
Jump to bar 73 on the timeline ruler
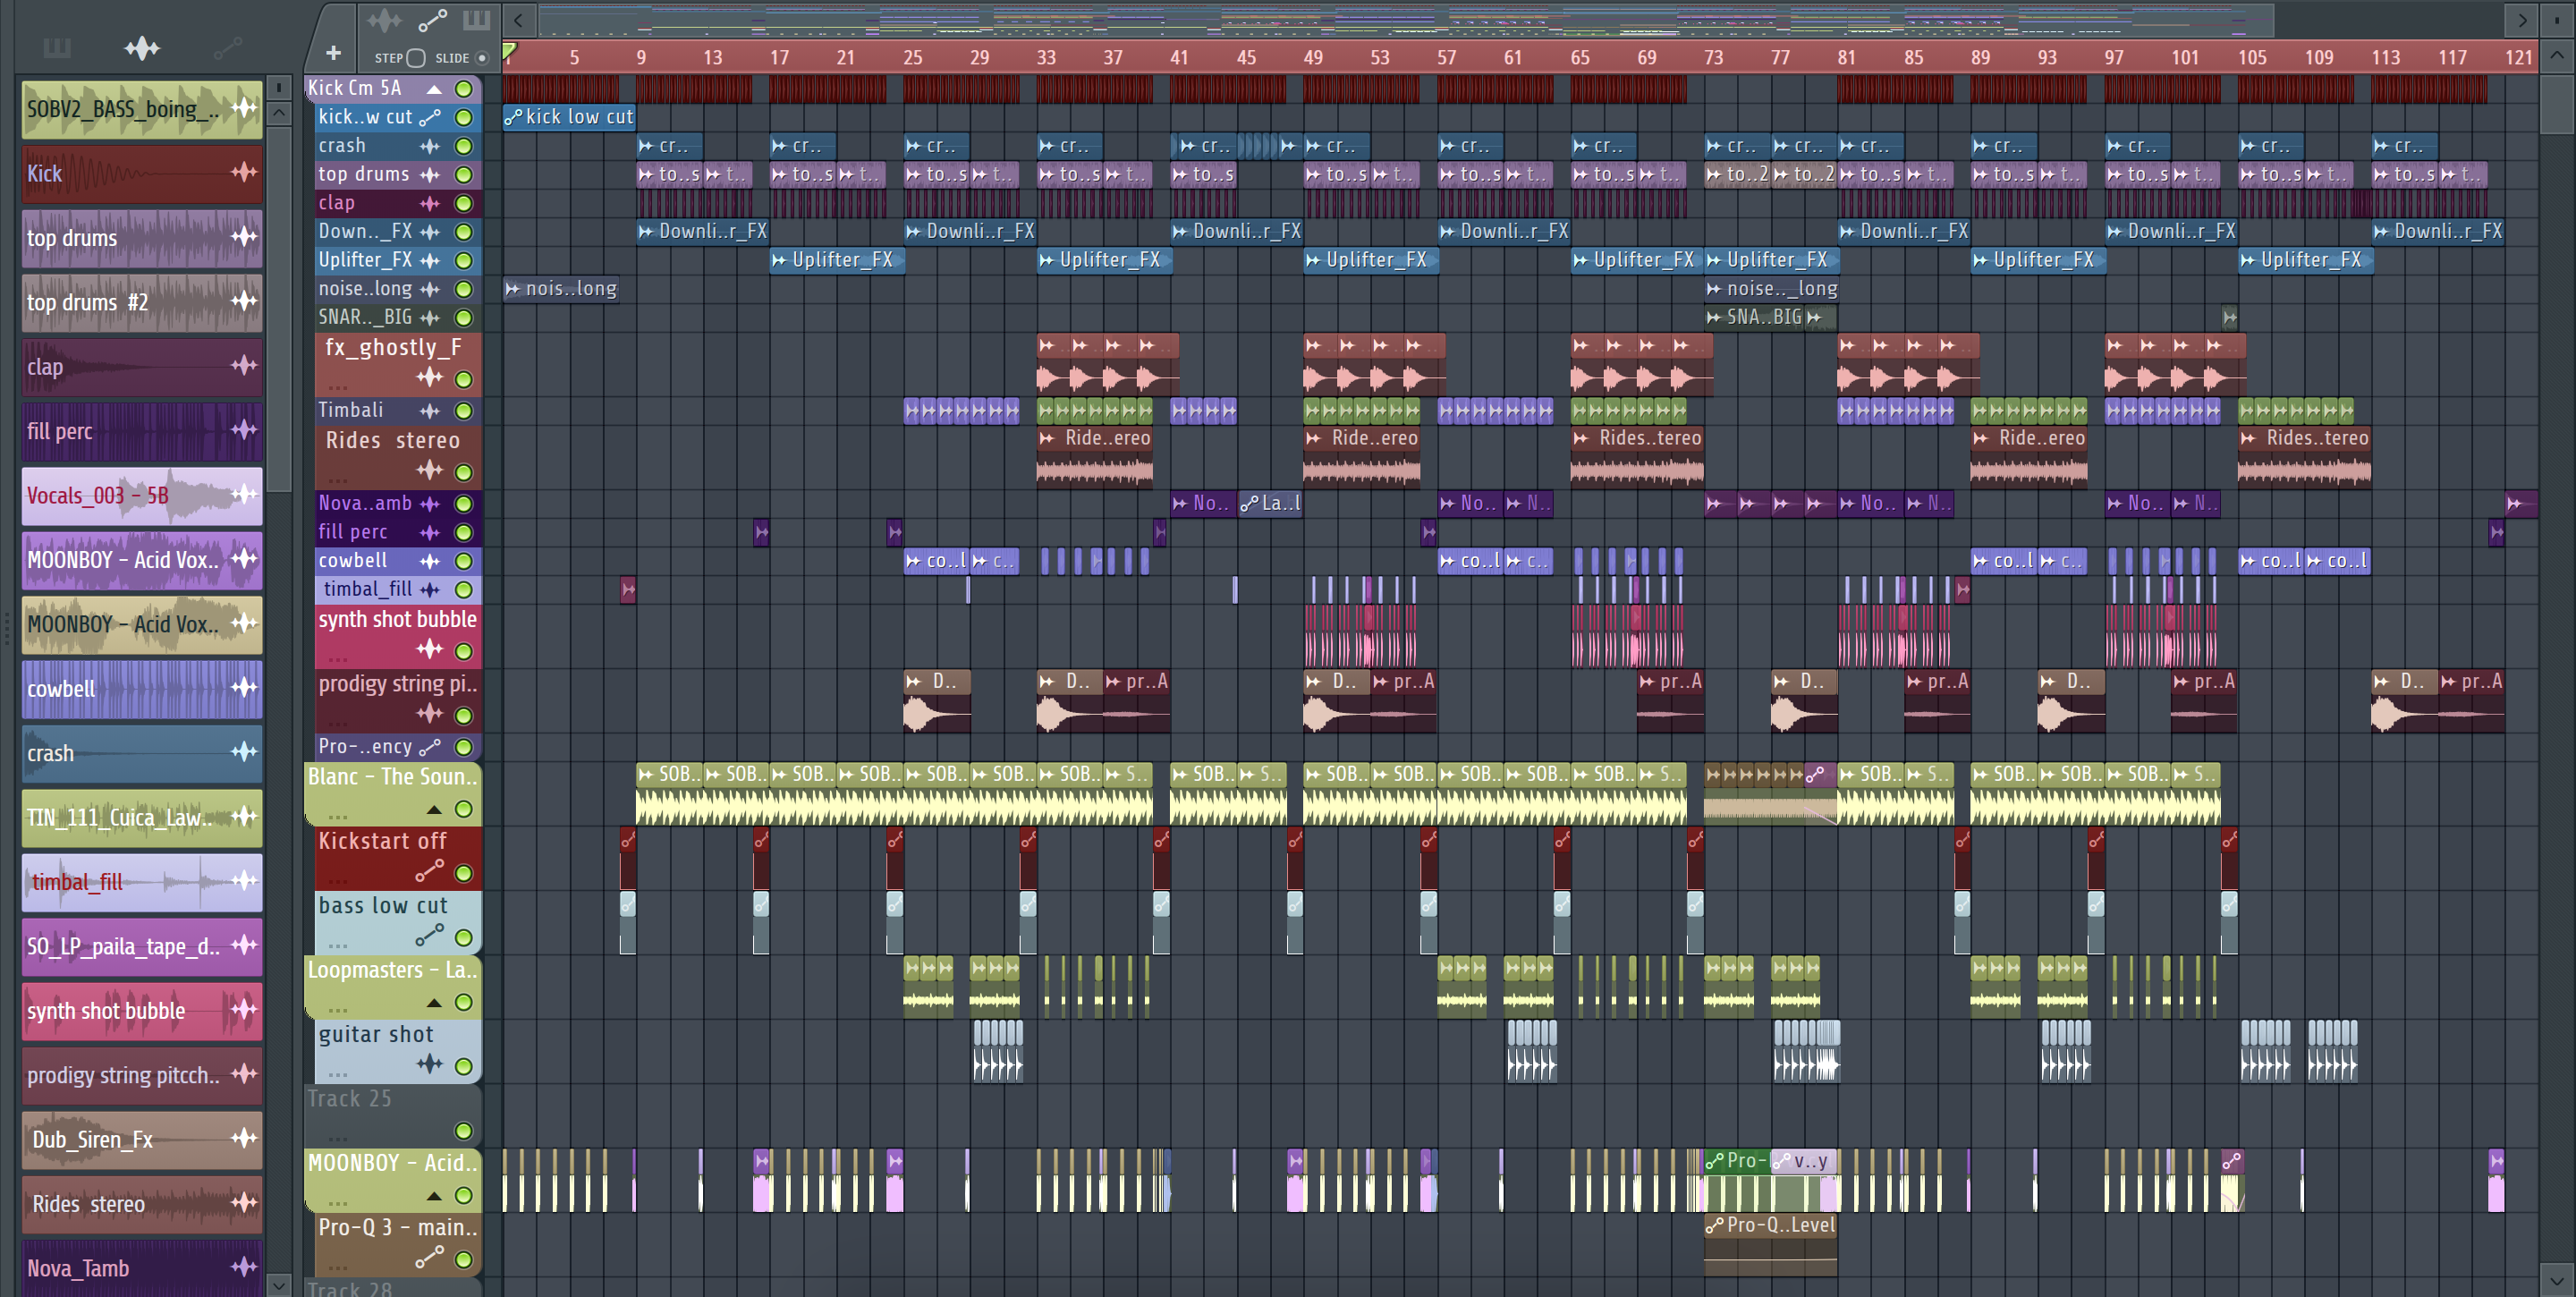pyautogui.click(x=1713, y=57)
